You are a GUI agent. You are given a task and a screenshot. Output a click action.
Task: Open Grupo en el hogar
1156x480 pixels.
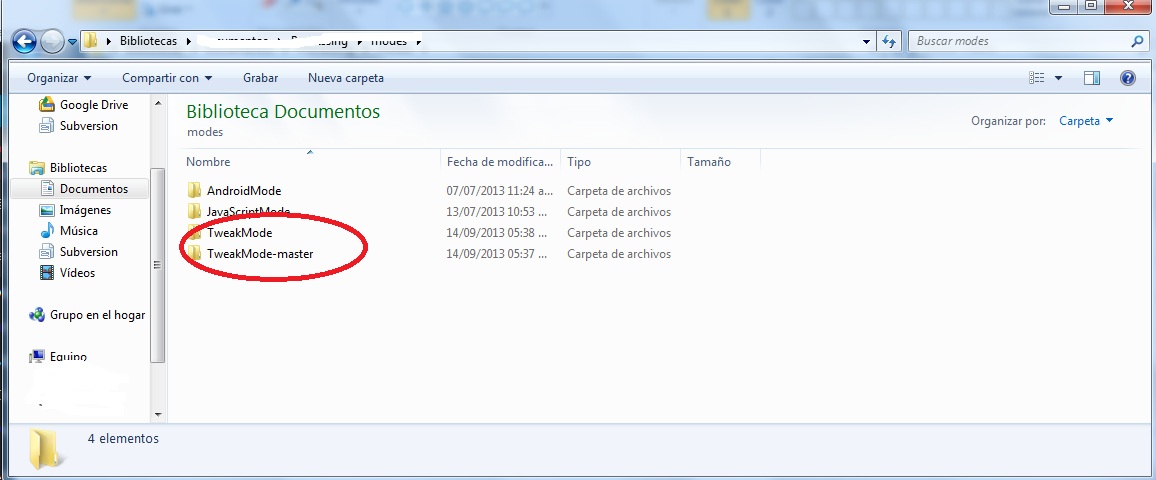(97, 315)
